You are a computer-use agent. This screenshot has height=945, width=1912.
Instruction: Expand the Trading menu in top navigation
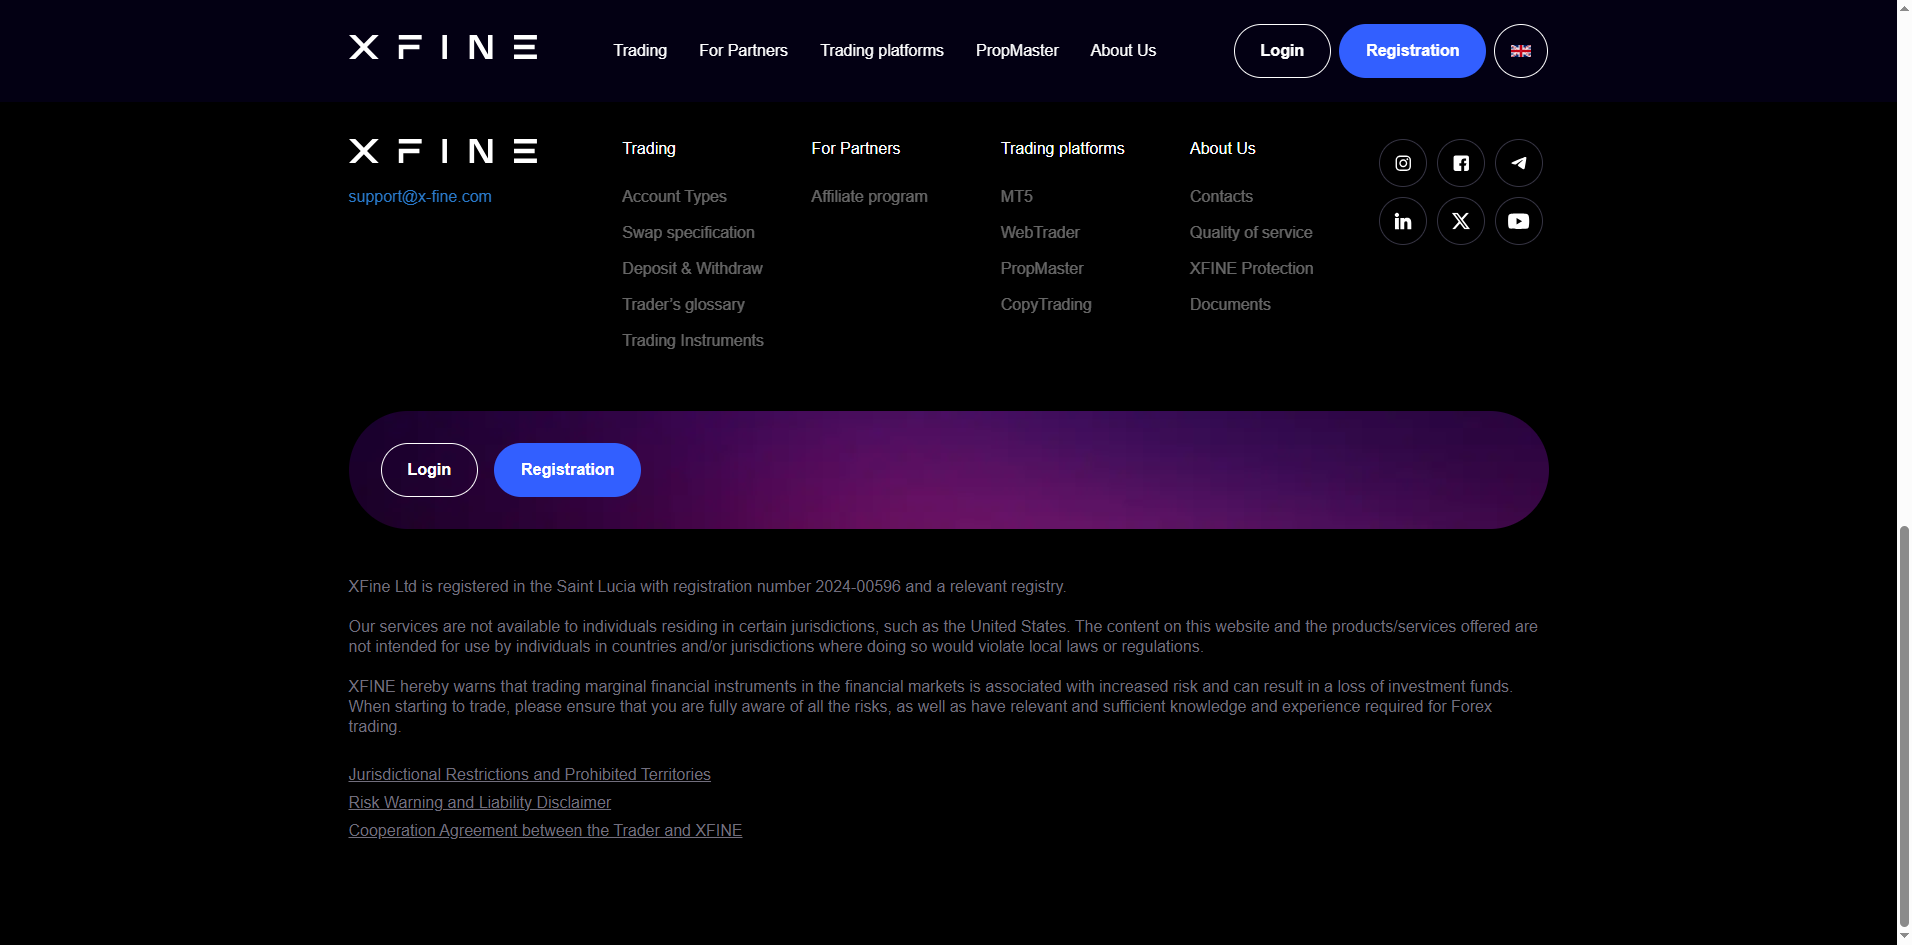[x=640, y=50]
